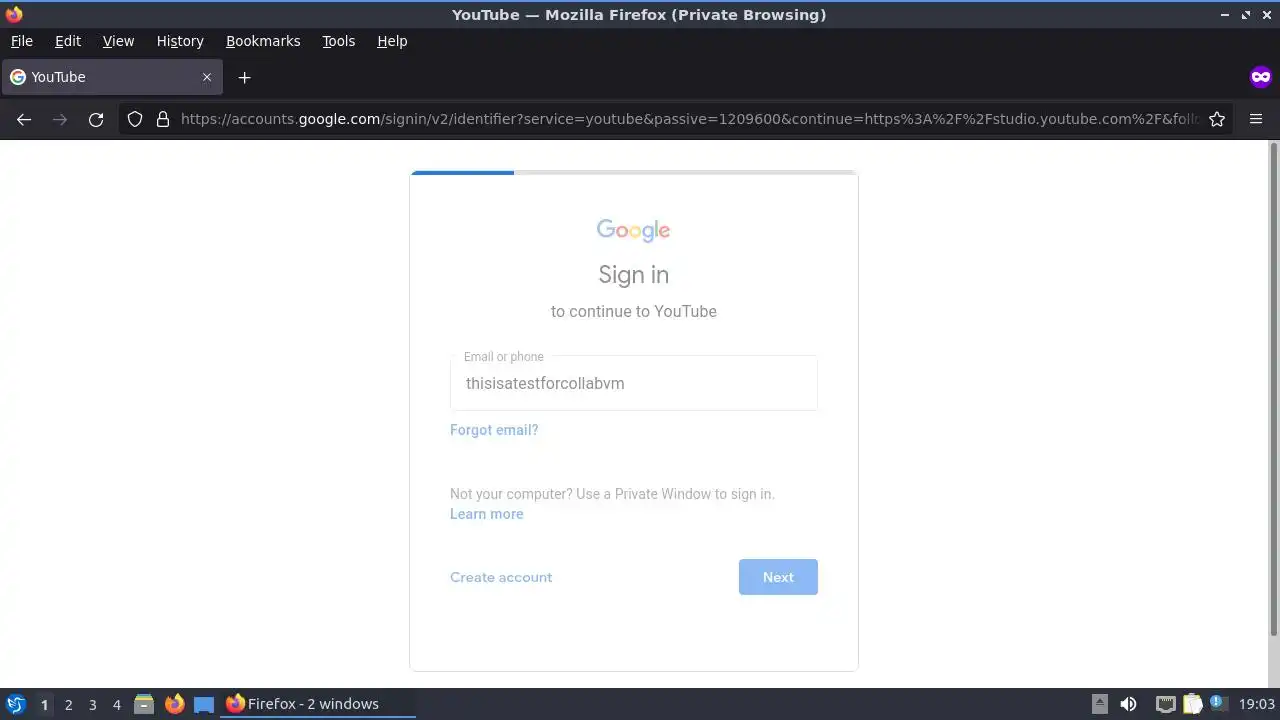Click Firefox - 2 windows taskbar button
The width and height of the screenshot is (1280, 720).
[x=318, y=704]
